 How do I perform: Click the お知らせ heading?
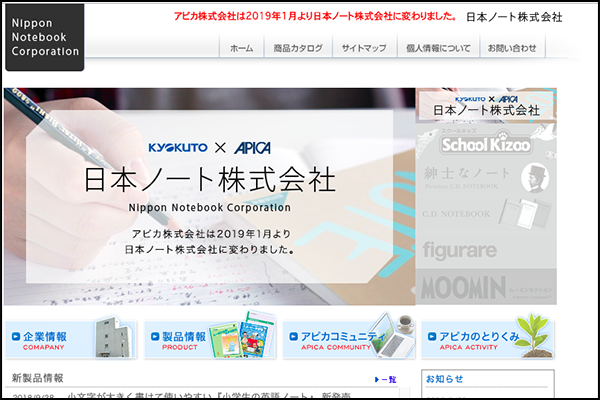(445, 379)
